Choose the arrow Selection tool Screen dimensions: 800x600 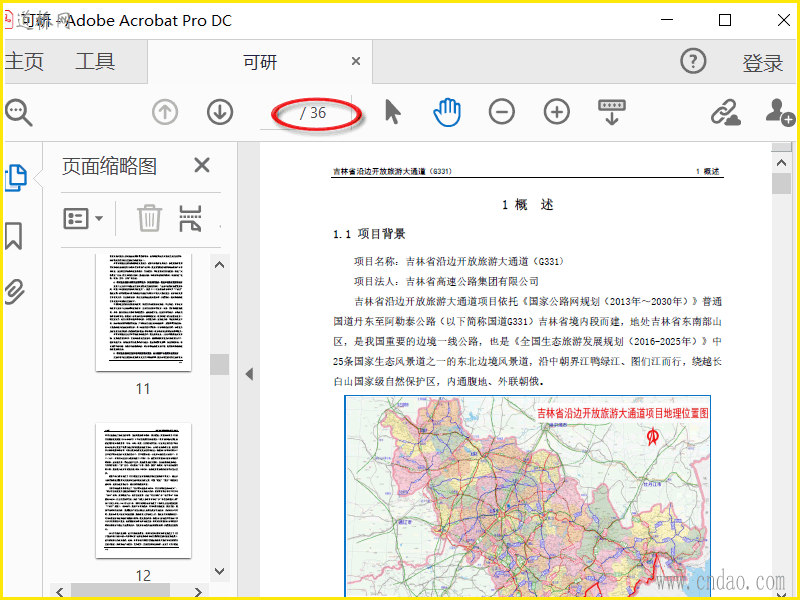pos(392,112)
